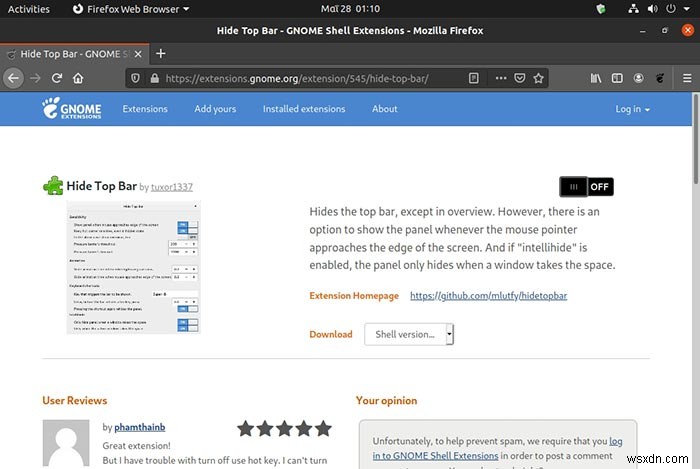The image size is (700, 469).
Task: Click phamthainb reviewer avatar
Action: point(66,443)
